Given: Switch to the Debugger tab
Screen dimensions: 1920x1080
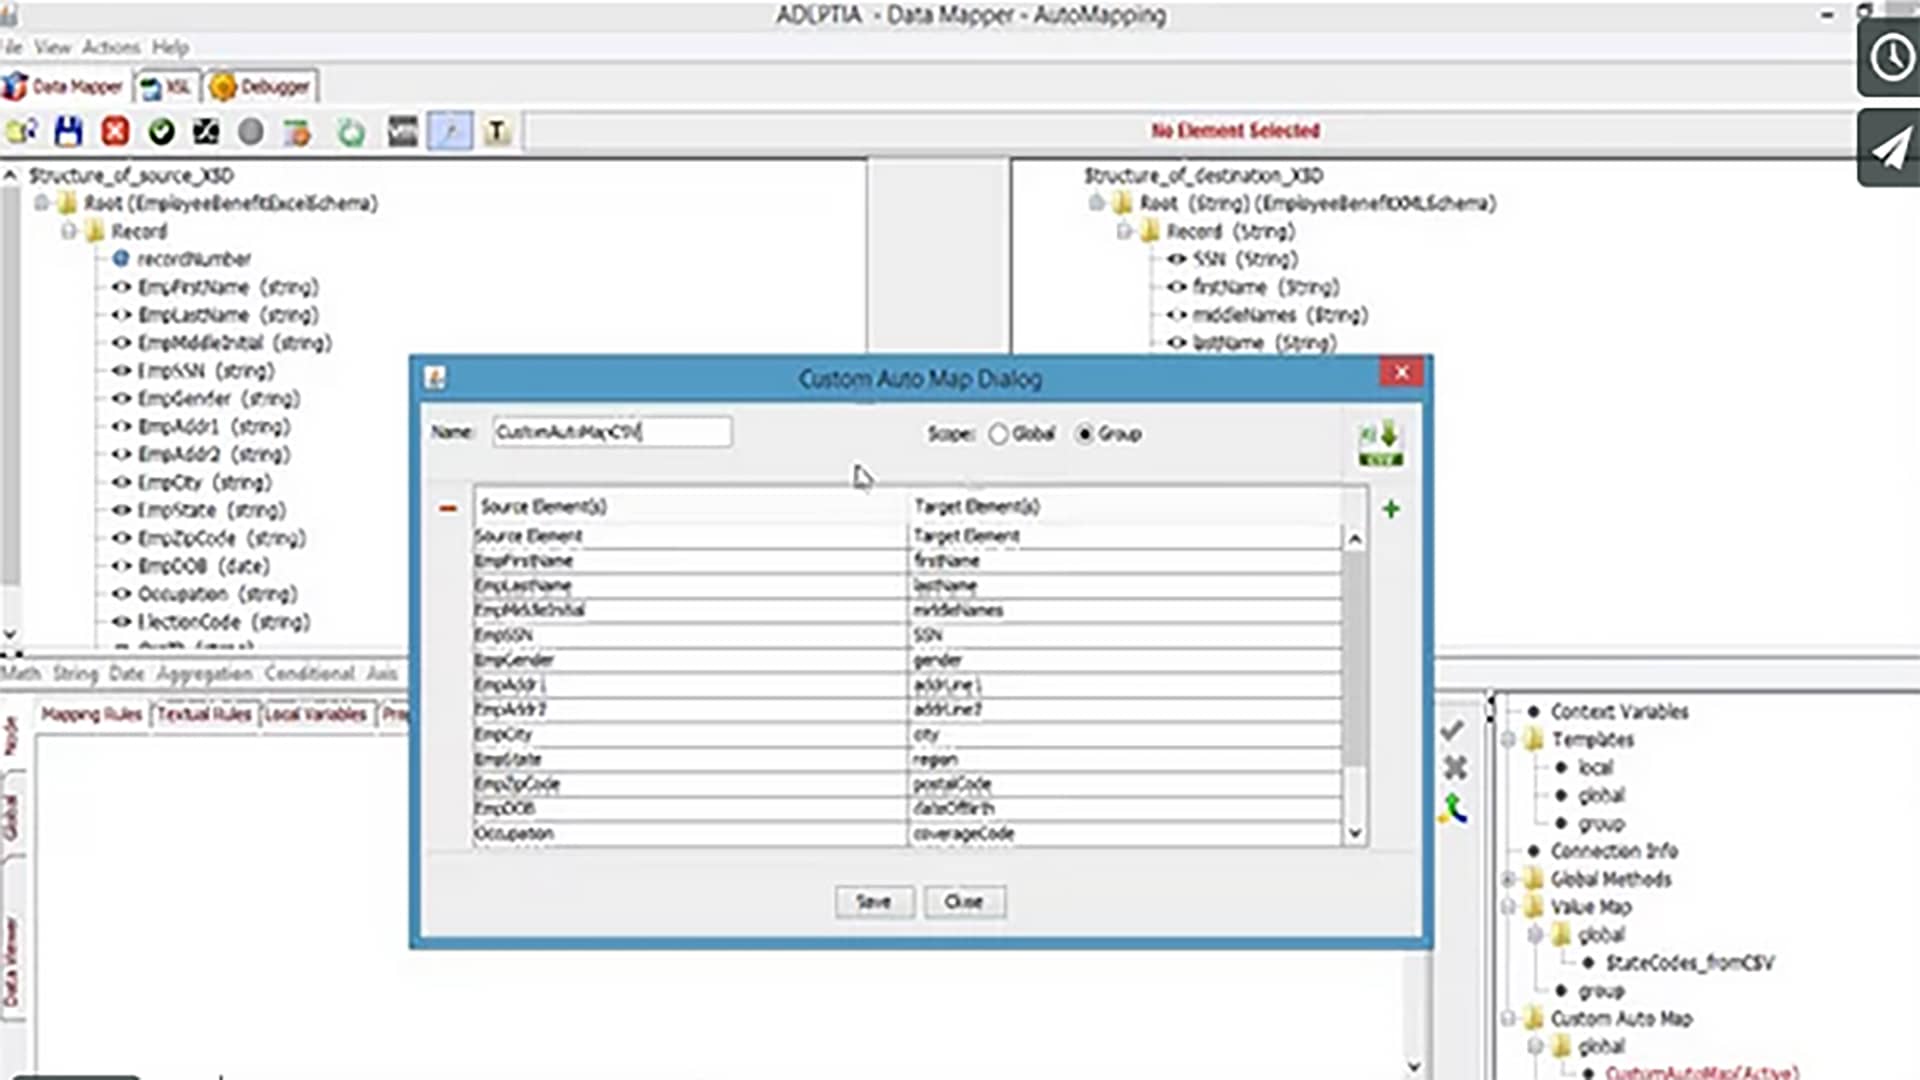Looking at the screenshot, I should [262, 87].
